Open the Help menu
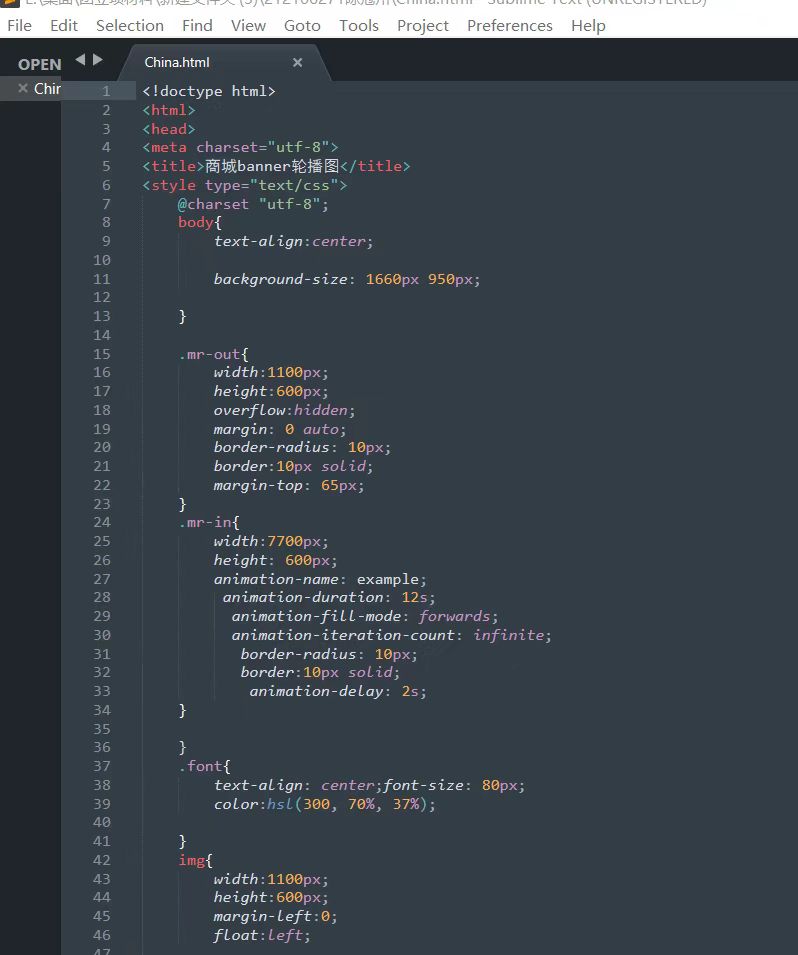 tap(588, 26)
